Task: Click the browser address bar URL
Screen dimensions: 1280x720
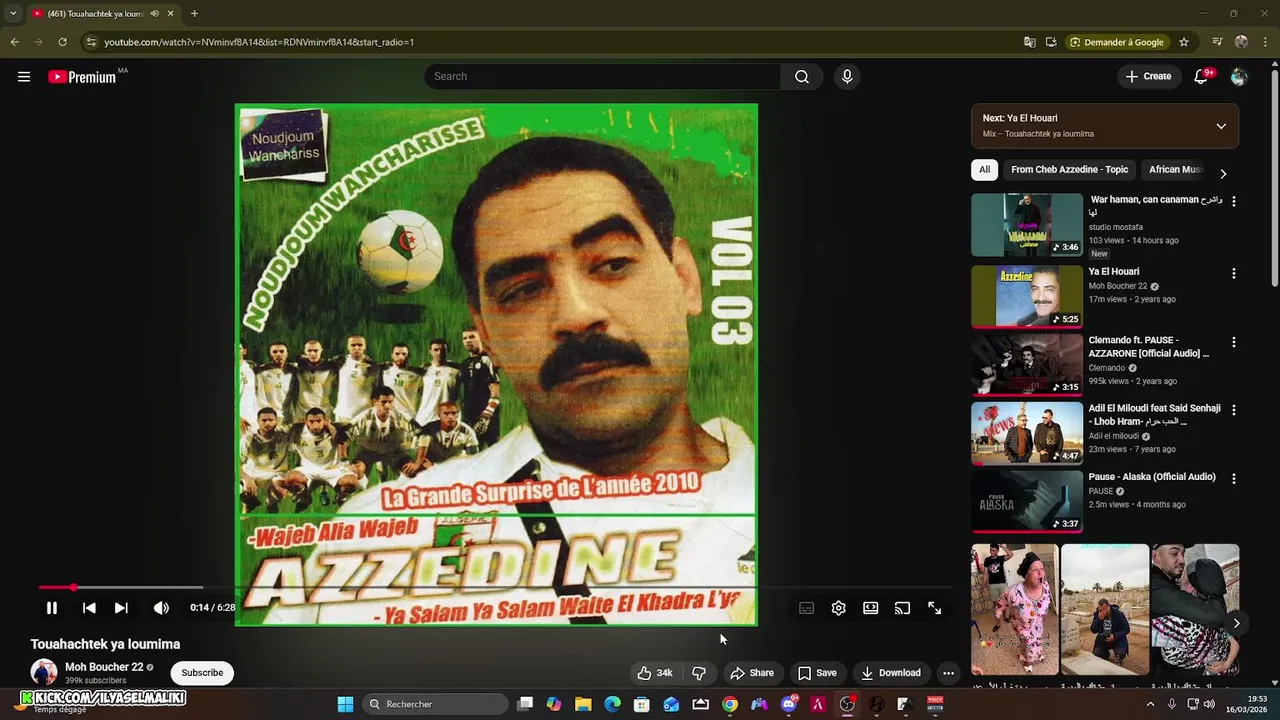Action: pos(259,42)
